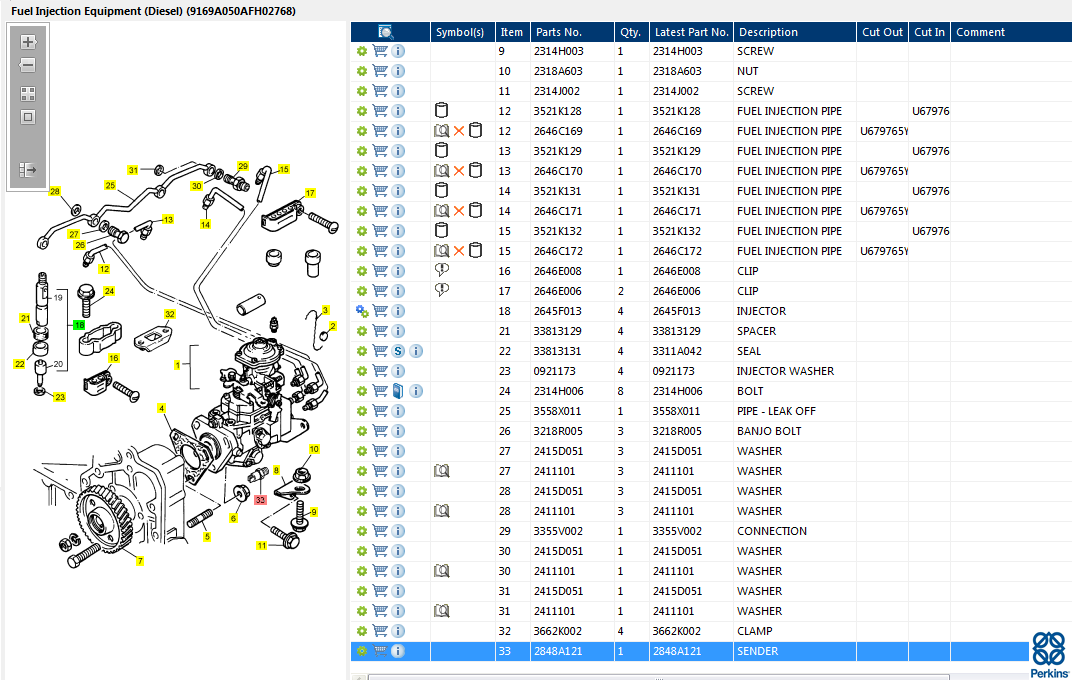
Task: Add PIPE - LEAK OFF to cart
Action: pyautogui.click(x=380, y=411)
